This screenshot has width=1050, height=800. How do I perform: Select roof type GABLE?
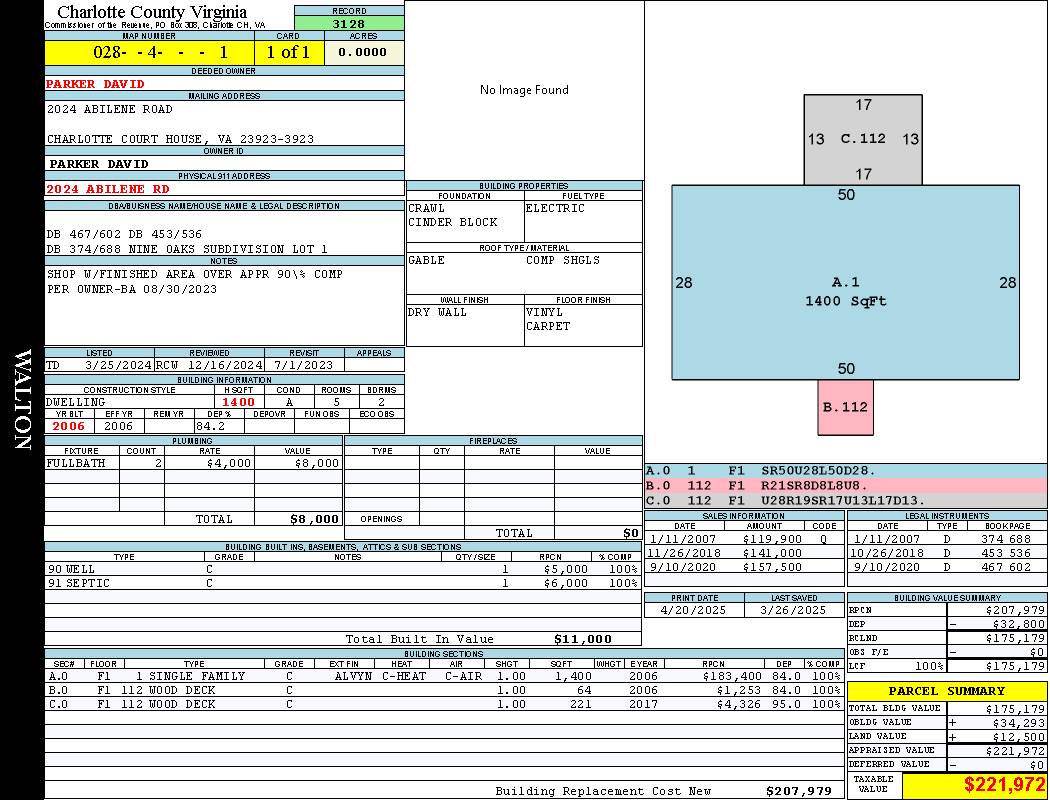(427, 260)
